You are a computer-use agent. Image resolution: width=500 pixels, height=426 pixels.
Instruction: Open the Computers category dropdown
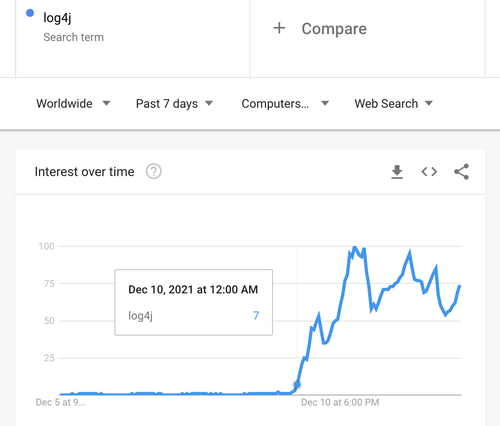pyautogui.click(x=285, y=104)
